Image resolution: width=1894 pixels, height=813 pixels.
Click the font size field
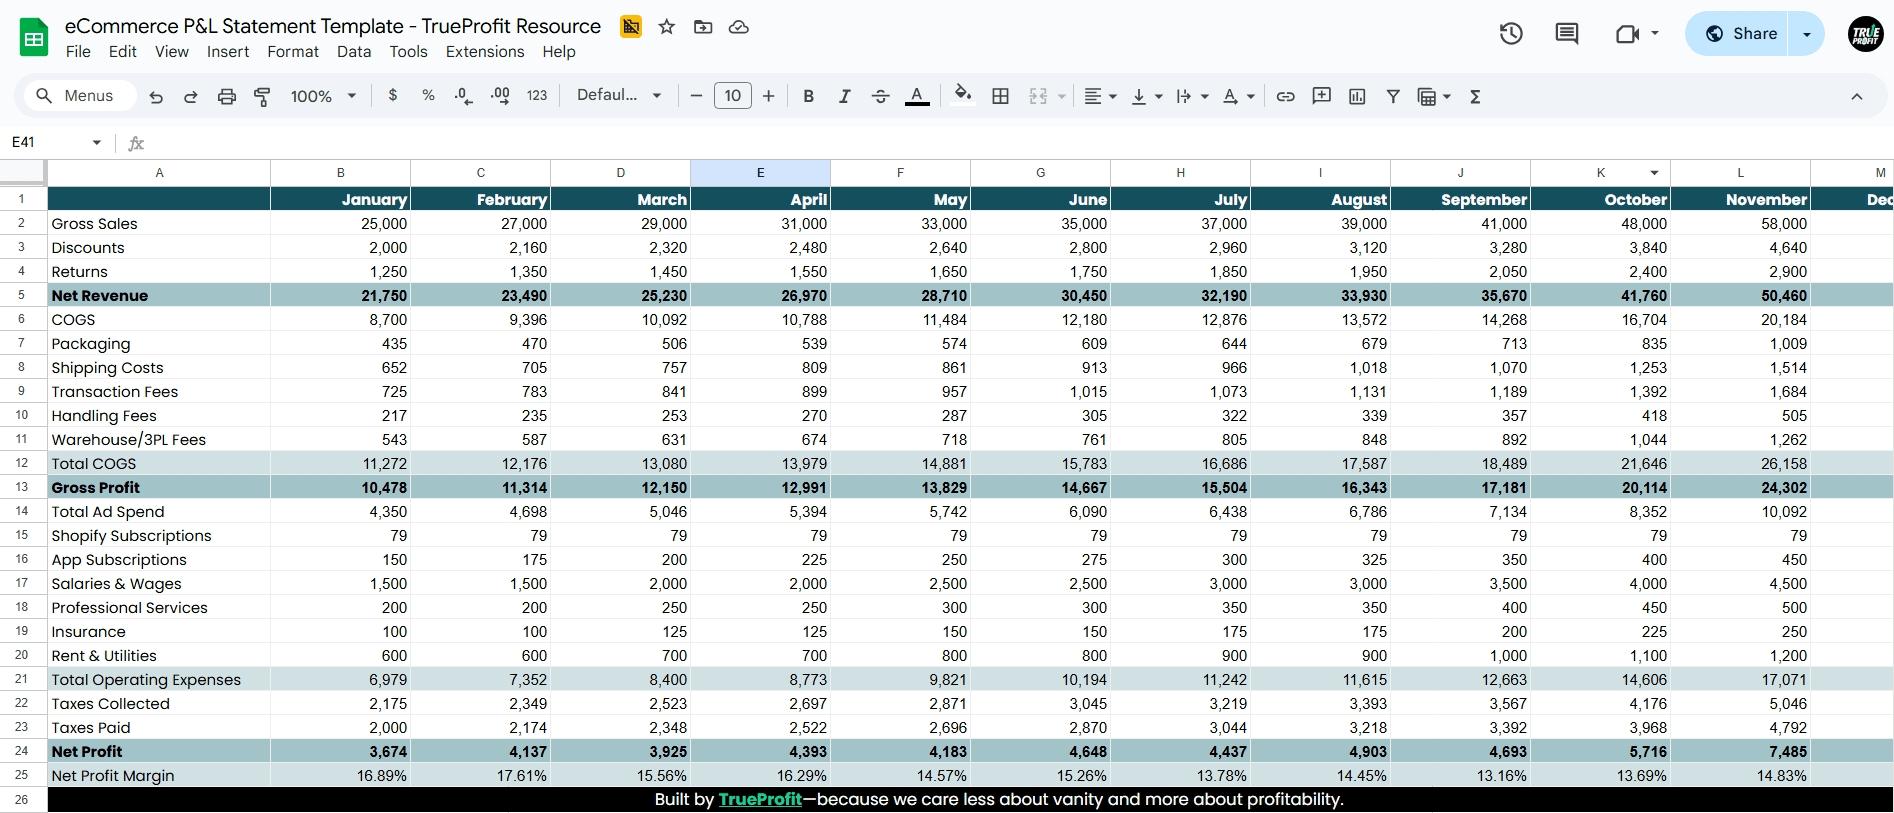(732, 96)
